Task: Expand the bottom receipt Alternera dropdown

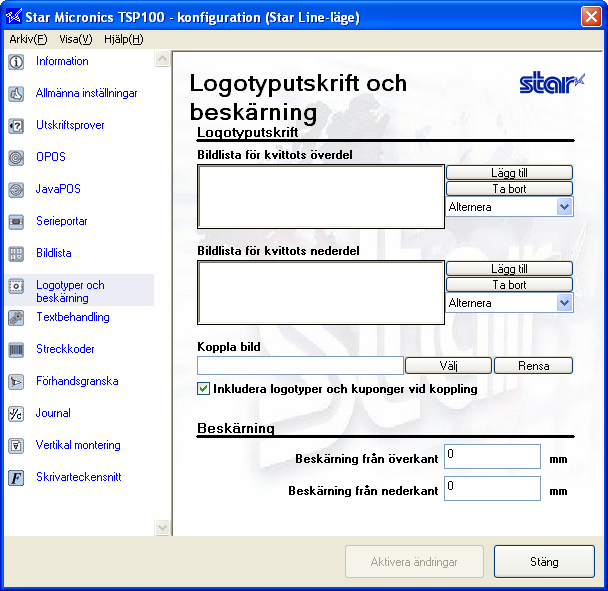Action: [564, 302]
